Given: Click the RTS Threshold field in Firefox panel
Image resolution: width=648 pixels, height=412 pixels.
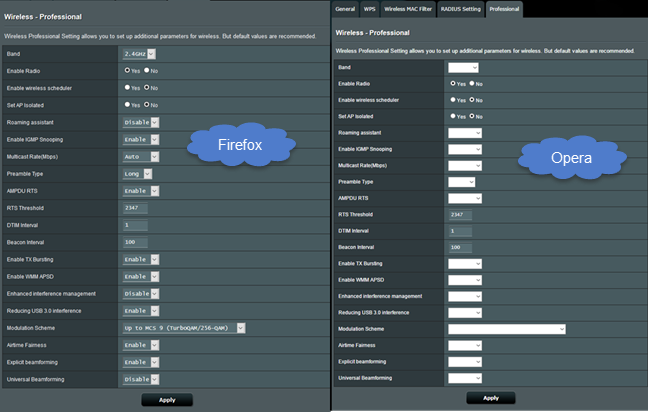Looking at the screenshot, I should point(135,208).
